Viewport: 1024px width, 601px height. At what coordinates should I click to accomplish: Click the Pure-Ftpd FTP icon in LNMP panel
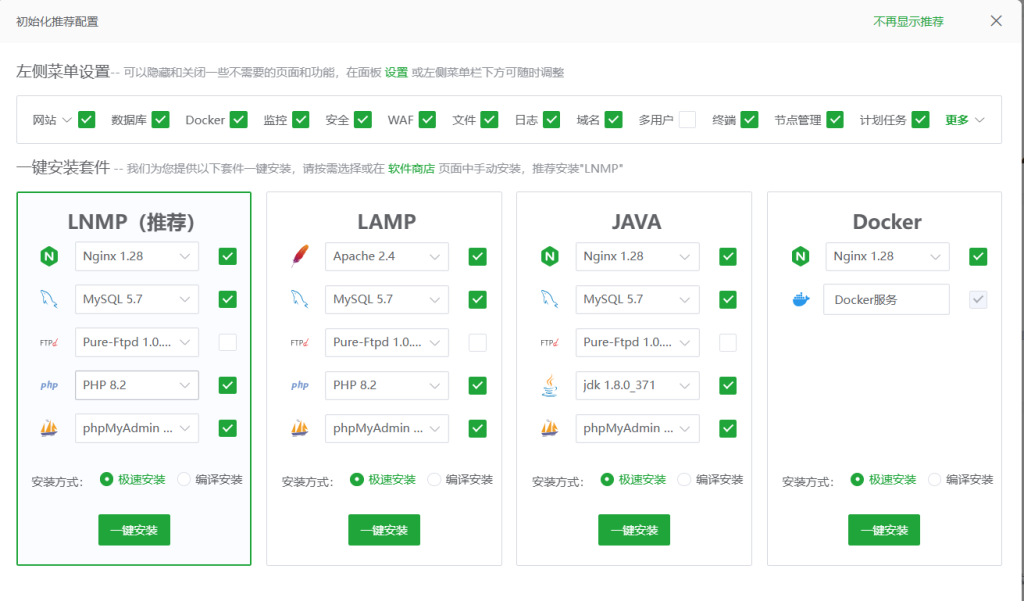click(49, 342)
